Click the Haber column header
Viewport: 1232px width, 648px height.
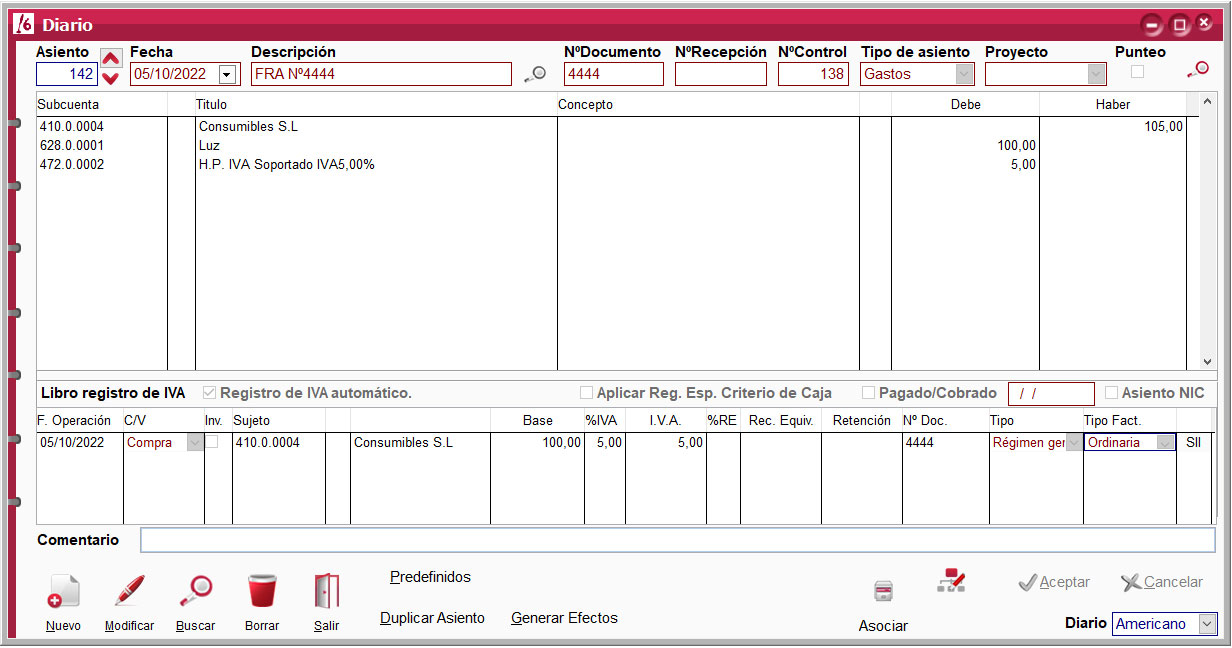[1113, 105]
